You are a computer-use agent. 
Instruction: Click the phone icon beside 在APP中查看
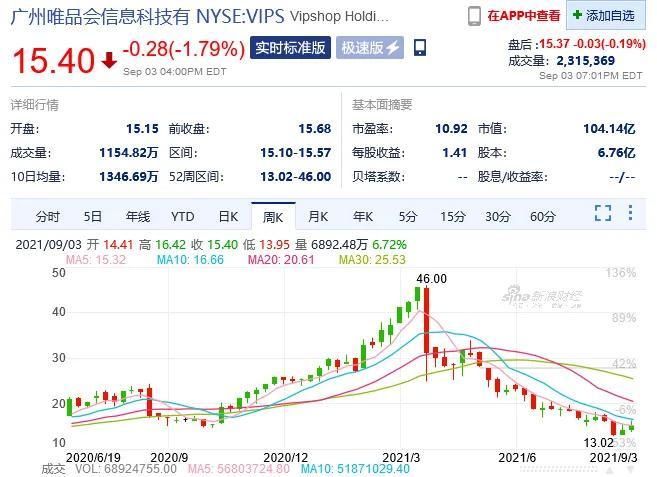coord(474,16)
